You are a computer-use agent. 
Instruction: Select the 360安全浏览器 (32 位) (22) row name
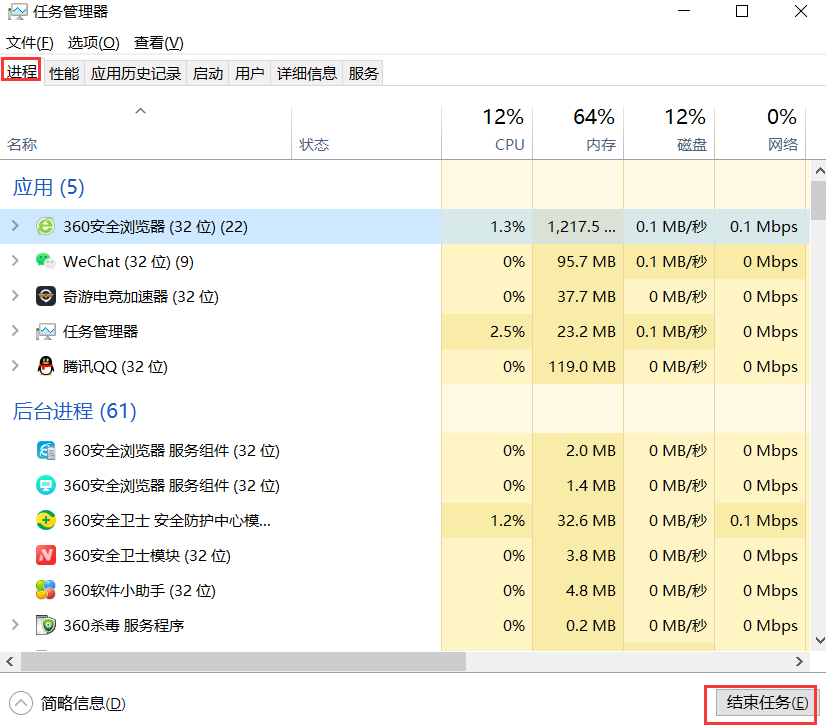tap(155, 227)
